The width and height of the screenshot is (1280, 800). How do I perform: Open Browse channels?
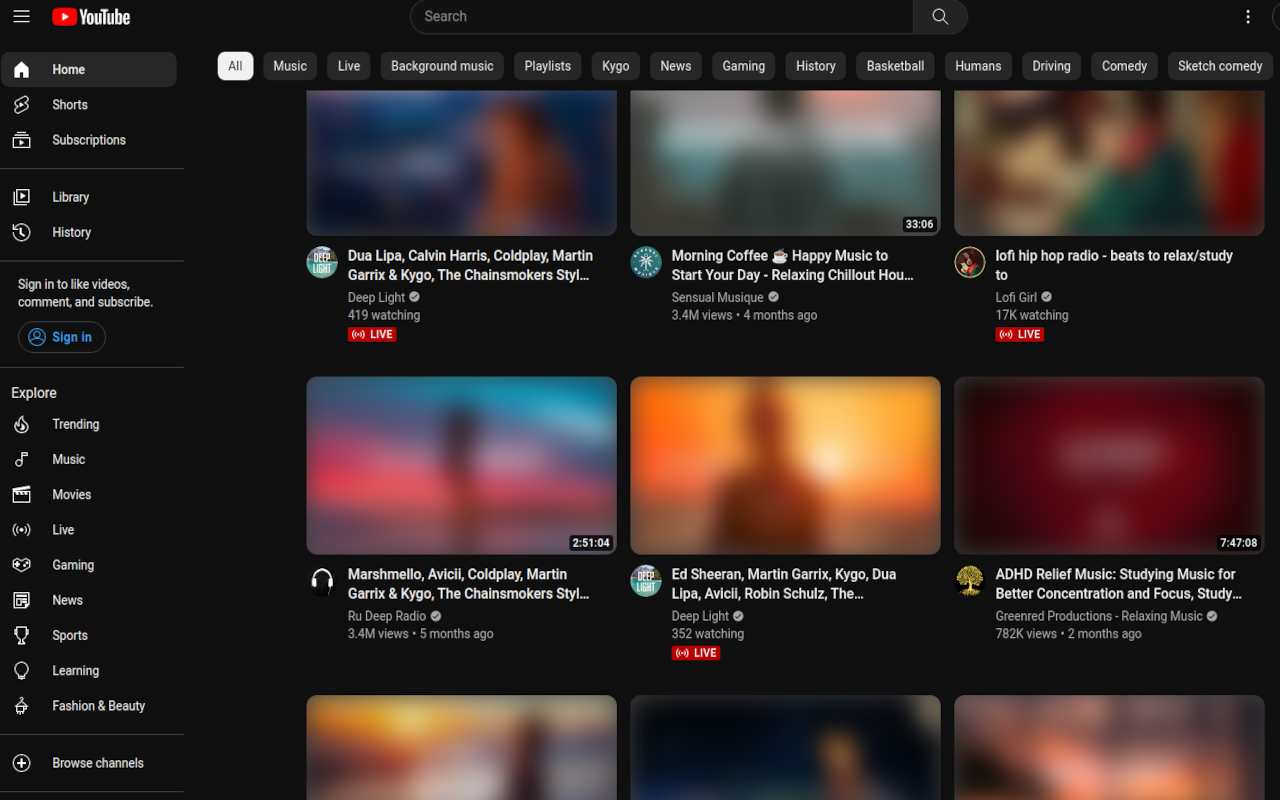pos(97,763)
